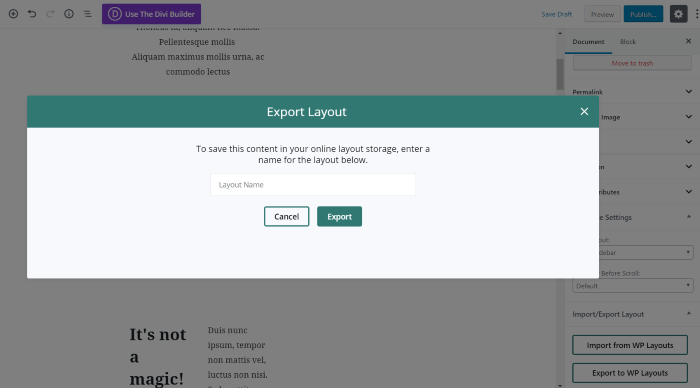Click the "Pellentesque mollis" text line
This screenshot has width=700, height=388.
click(197, 42)
